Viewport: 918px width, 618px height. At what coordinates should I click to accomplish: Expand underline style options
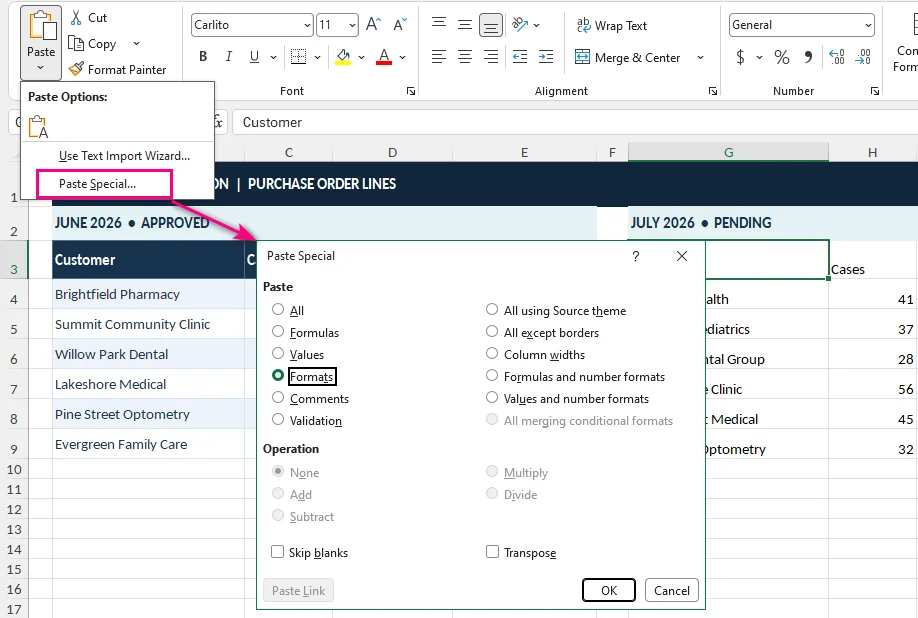pos(273,57)
